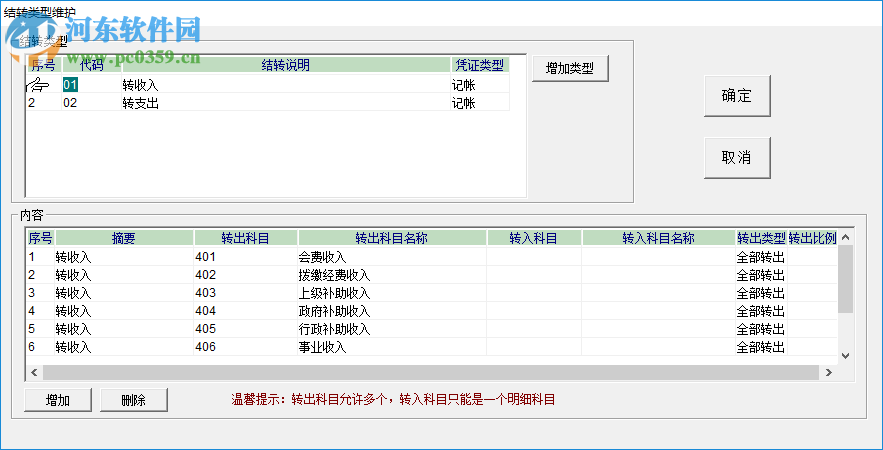Select account code 405 cell

(246, 329)
